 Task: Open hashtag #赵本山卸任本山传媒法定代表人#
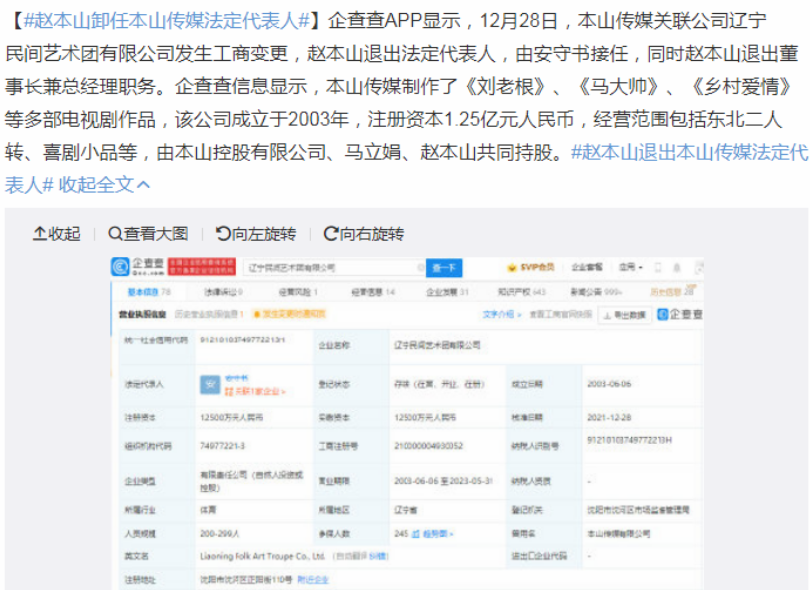167,21
